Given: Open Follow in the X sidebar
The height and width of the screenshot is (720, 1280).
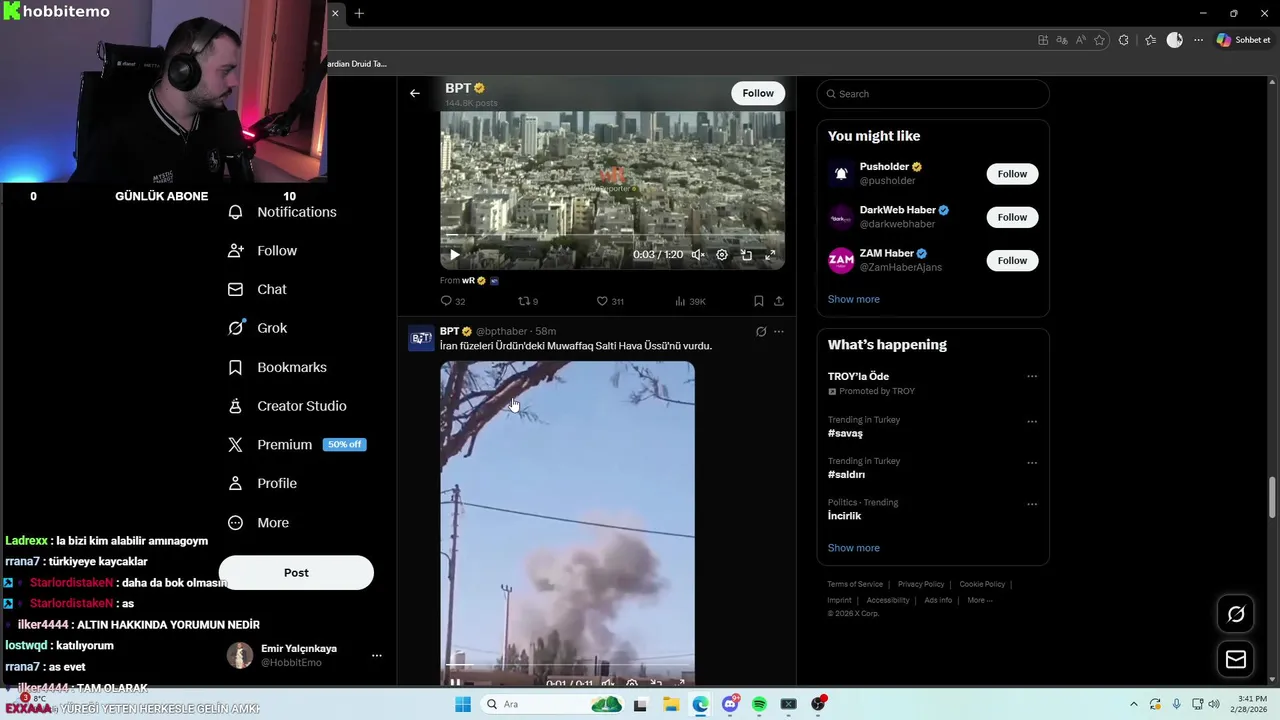Looking at the screenshot, I should click(263, 251).
